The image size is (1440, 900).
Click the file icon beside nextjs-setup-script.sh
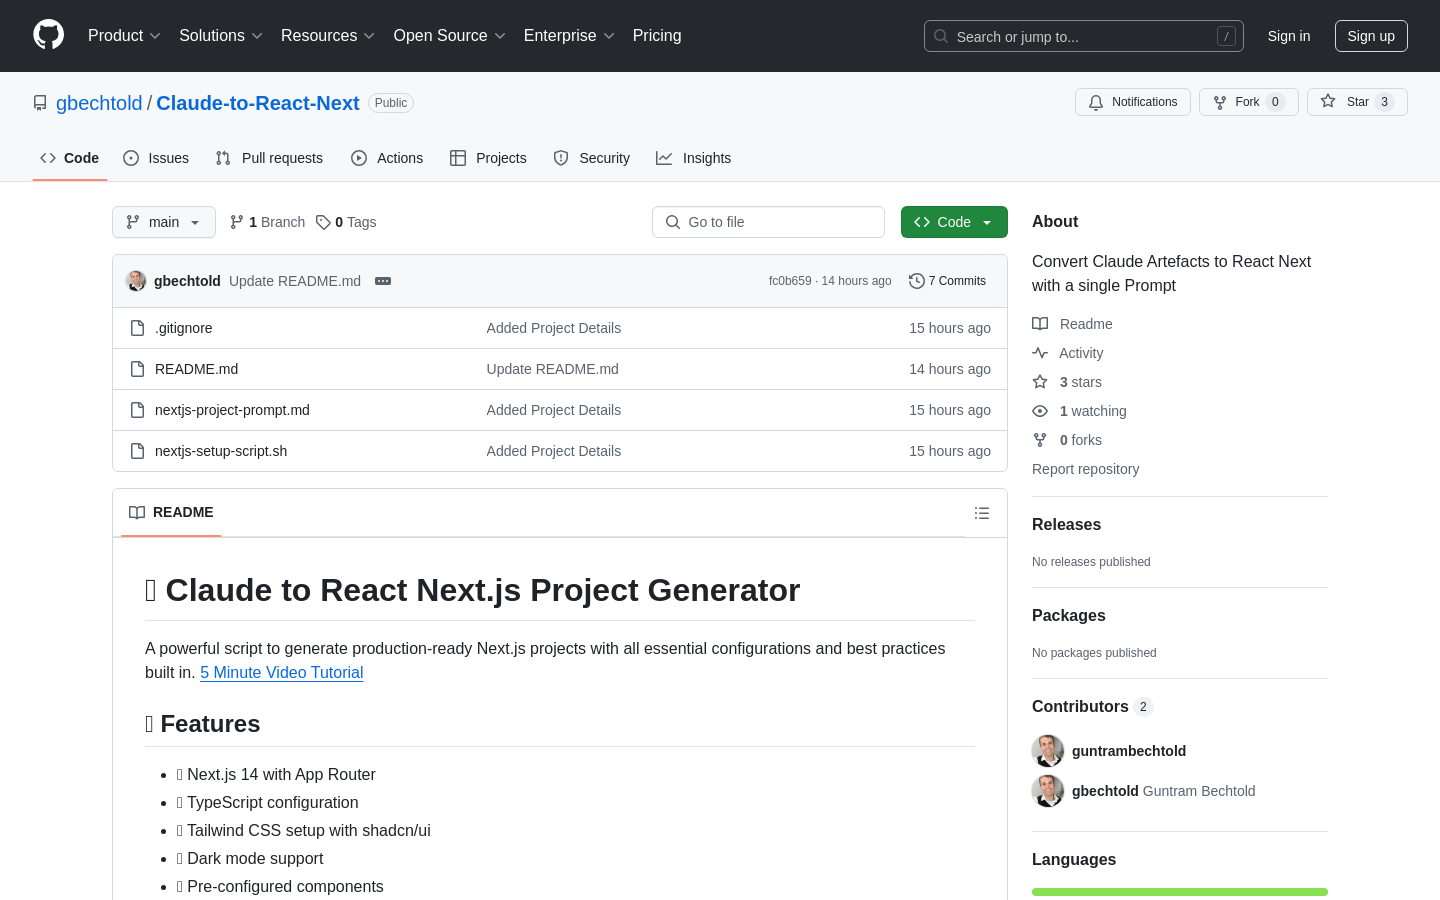[138, 451]
